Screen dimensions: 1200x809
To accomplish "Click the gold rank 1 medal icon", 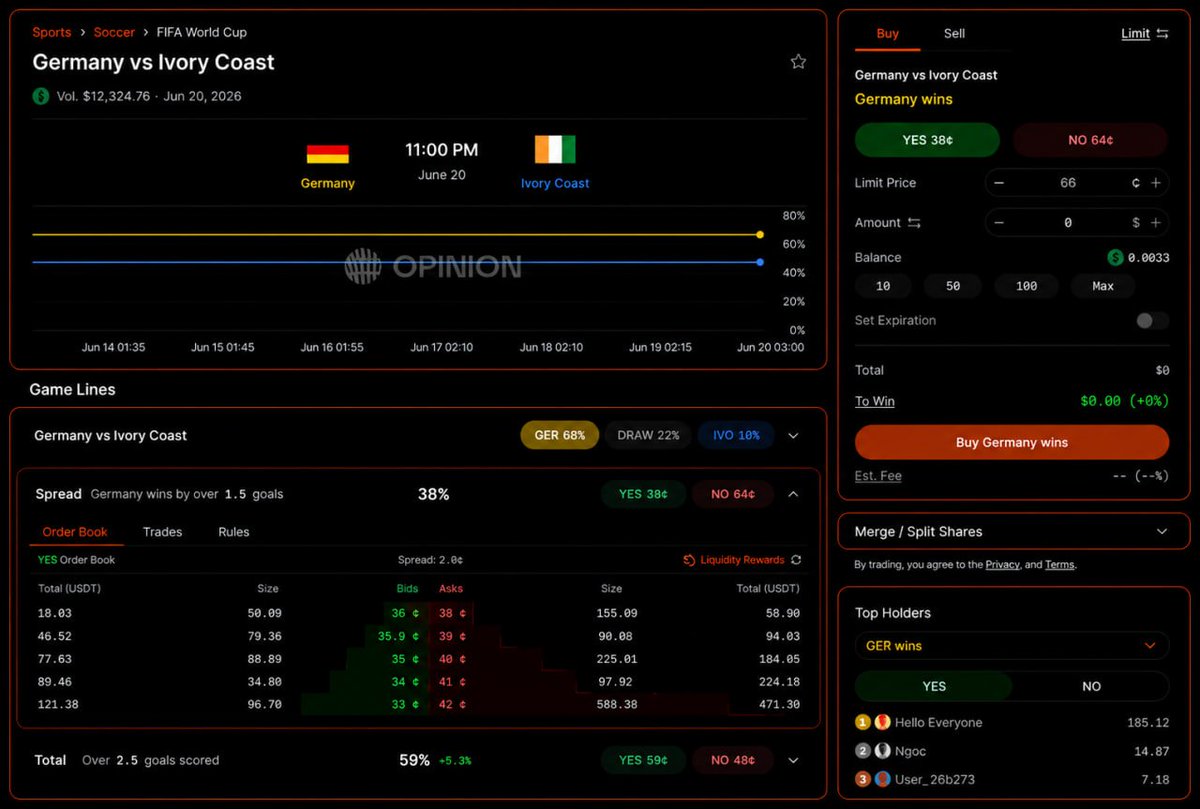I will click(x=863, y=722).
